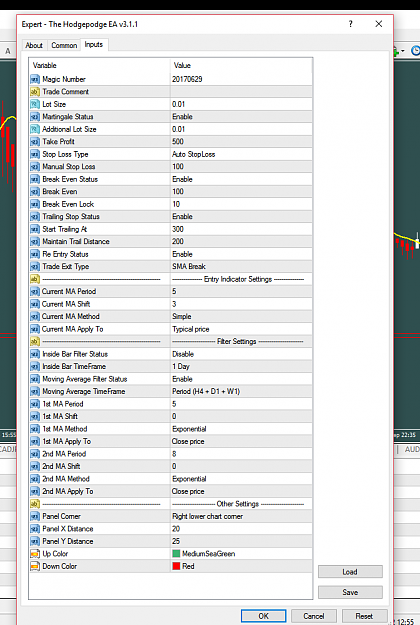The image size is (420, 625).
Task: Click the Break Even Status row icon
Action: pyautogui.click(x=35, y=179)
